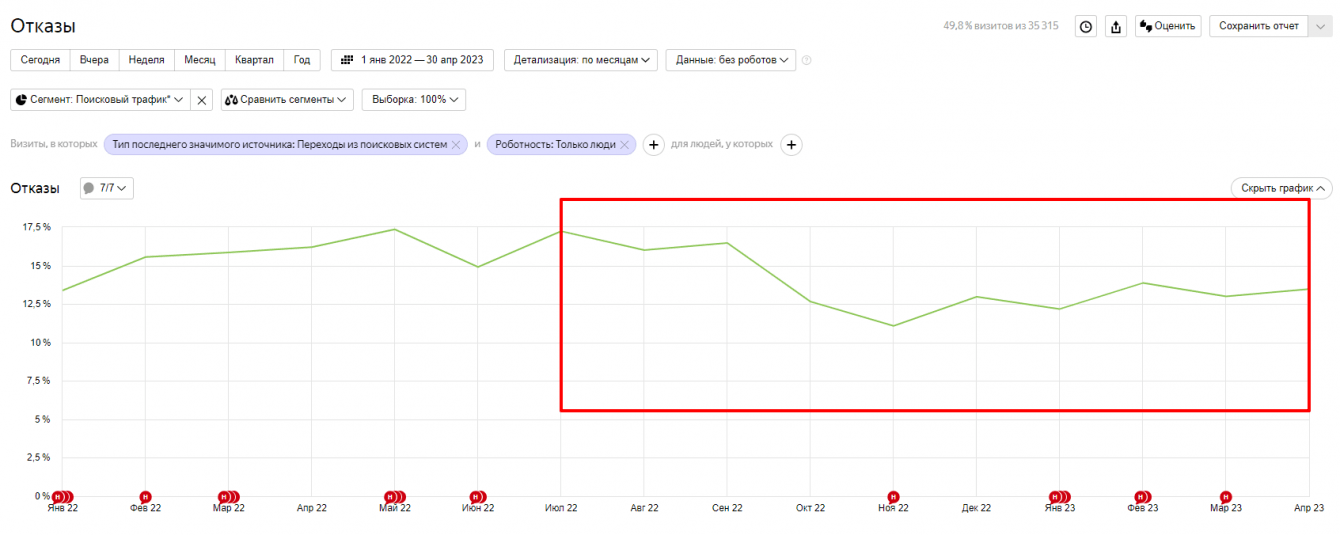Viewport: 1340px width, 535px height.
Task: Click the 12,5 % y-axis label
Action: [x=36, y=304]
